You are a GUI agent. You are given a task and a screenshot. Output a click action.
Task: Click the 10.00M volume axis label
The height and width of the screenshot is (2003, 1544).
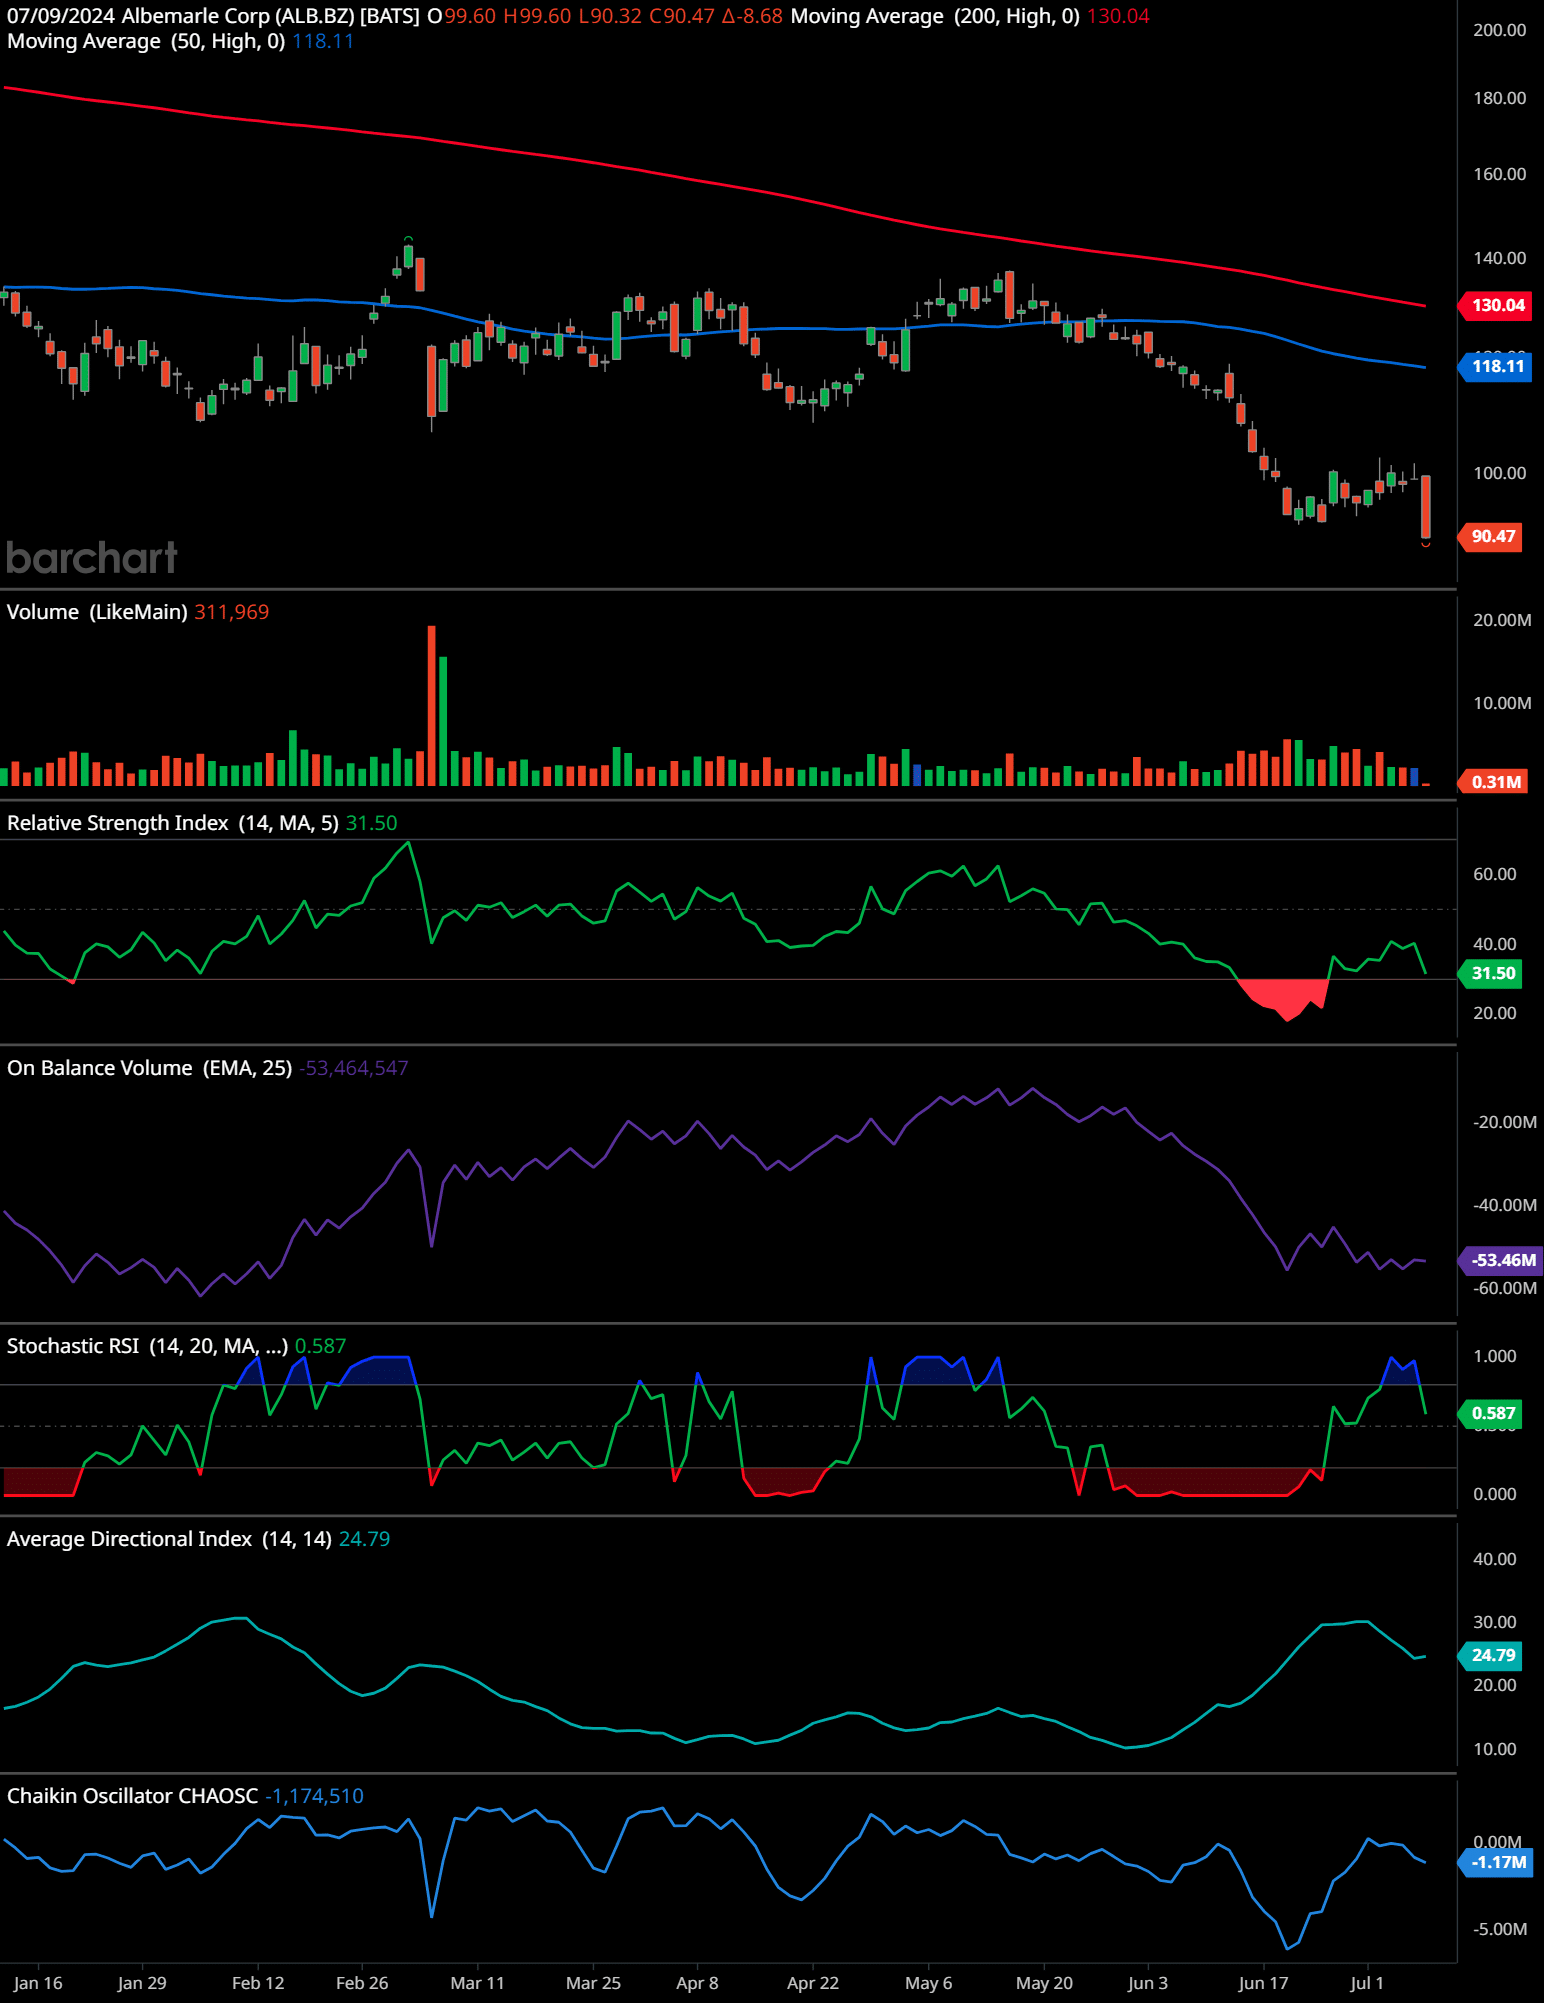[1502, 703]
